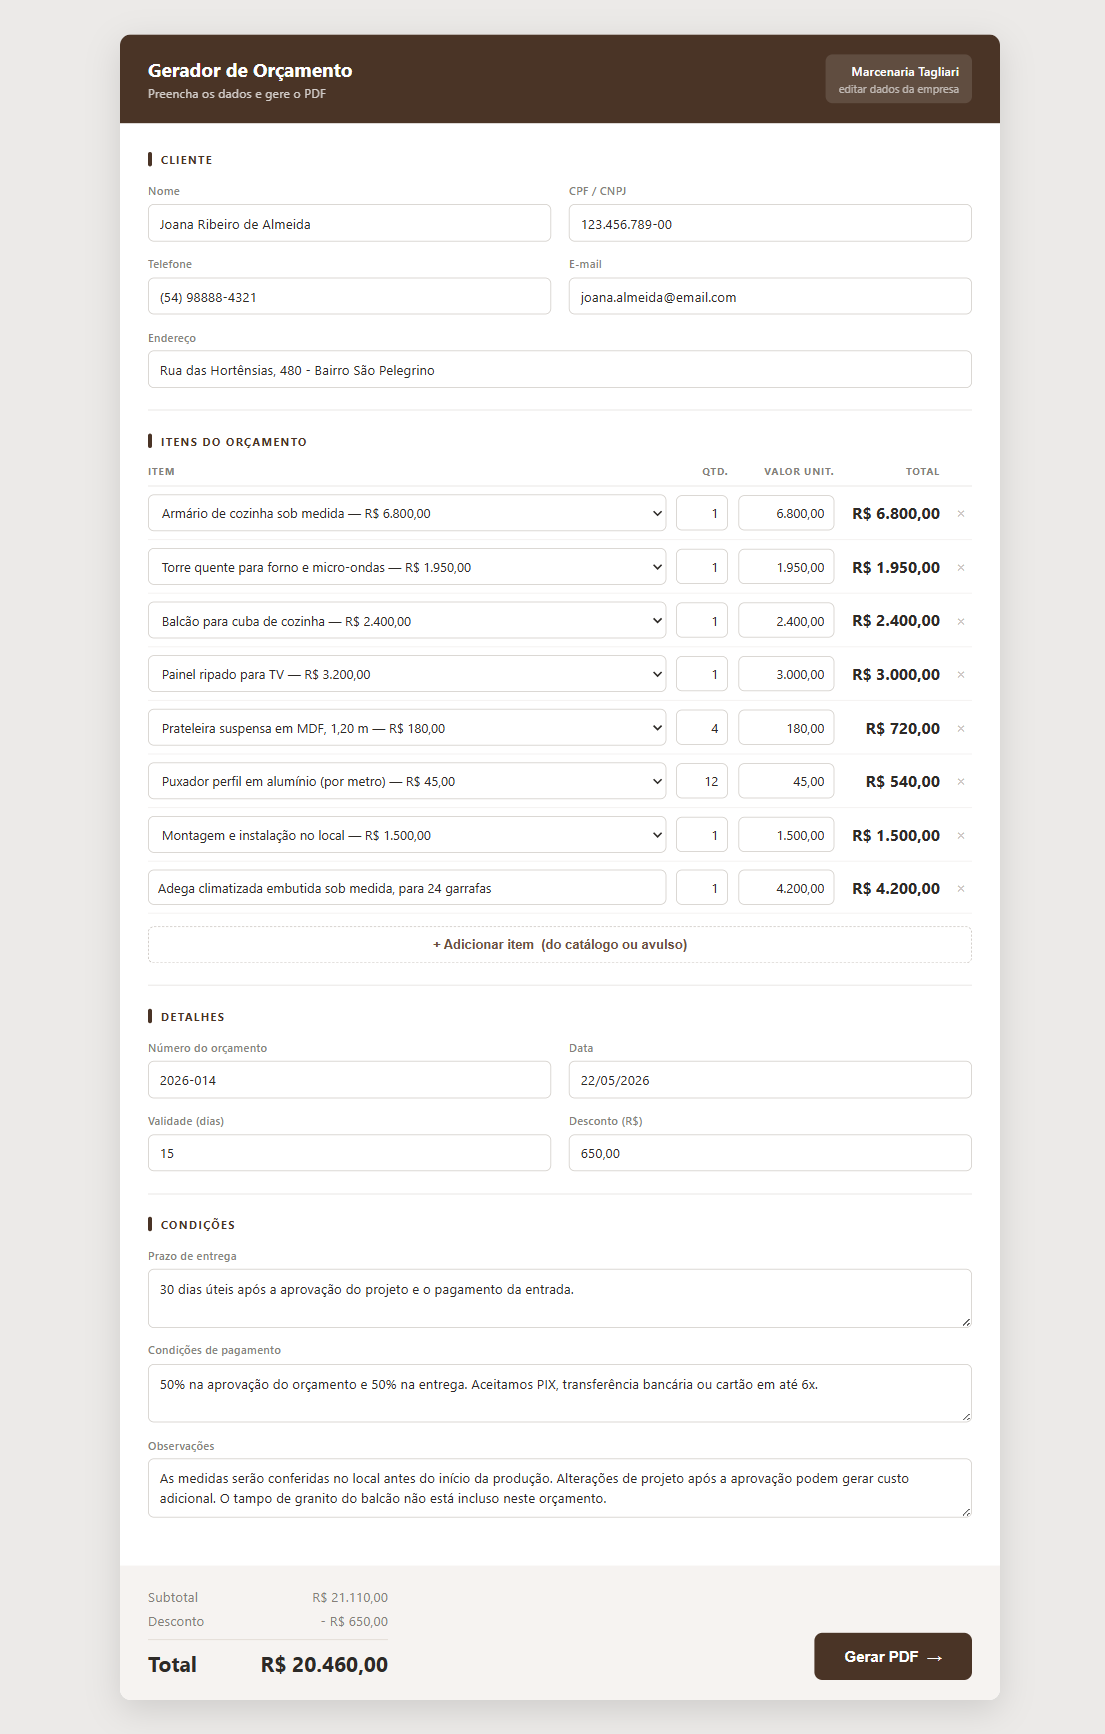Image resolution: width=1105 pixels, height=1734 pixels.
Task: Click Gerar PDF button
Action: [x=893, y=1656]
